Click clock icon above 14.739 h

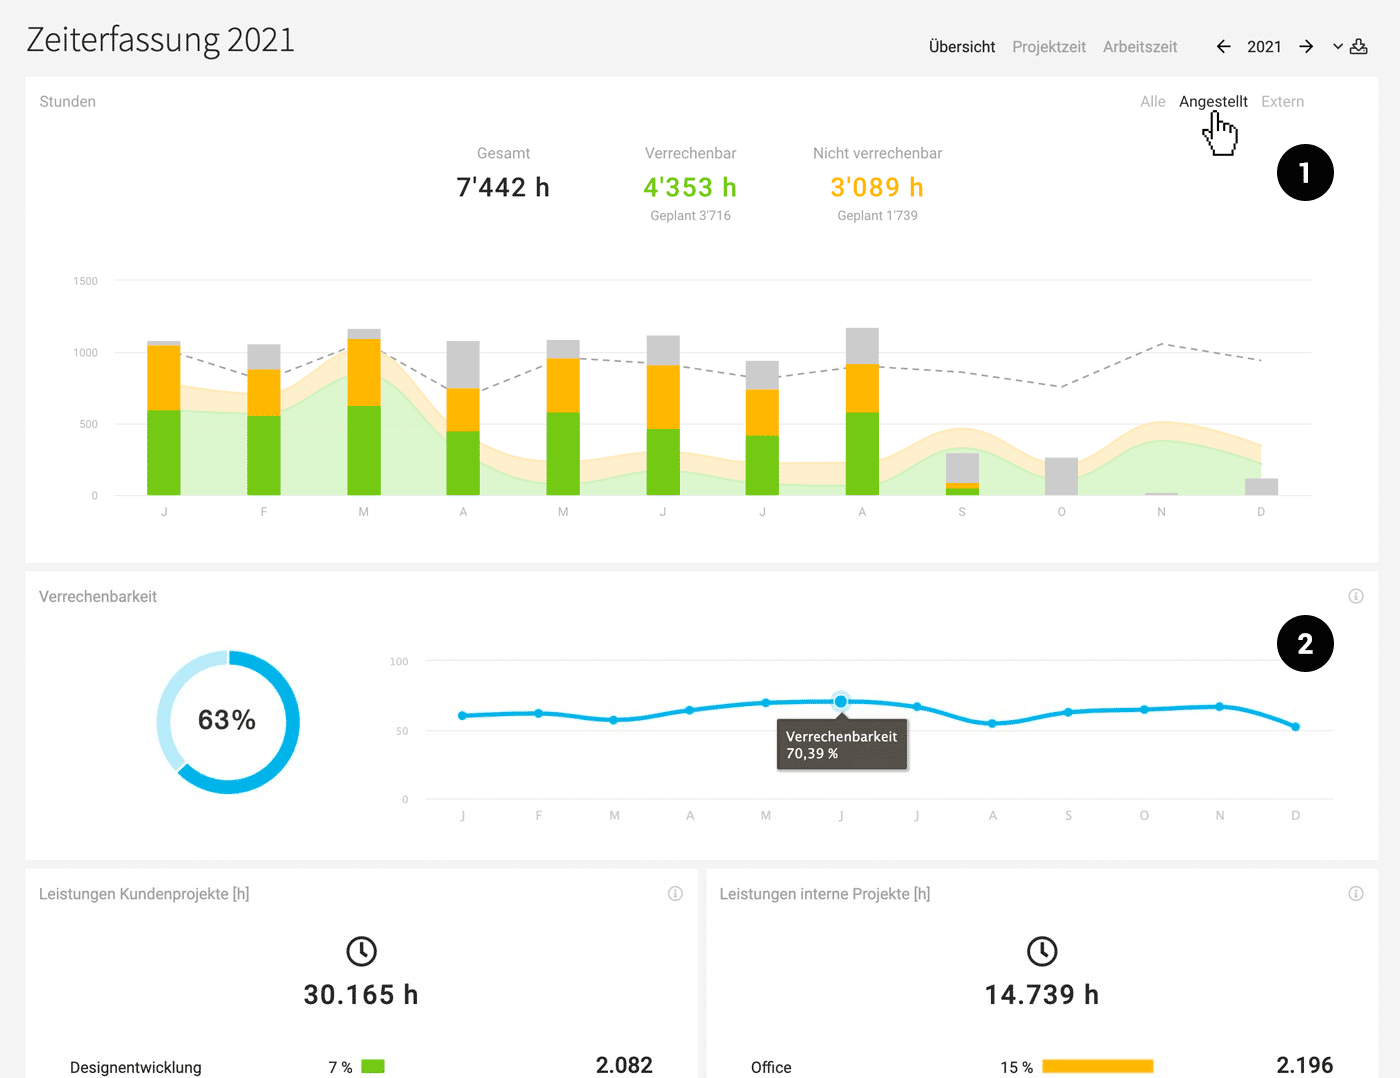(1042, 951)
